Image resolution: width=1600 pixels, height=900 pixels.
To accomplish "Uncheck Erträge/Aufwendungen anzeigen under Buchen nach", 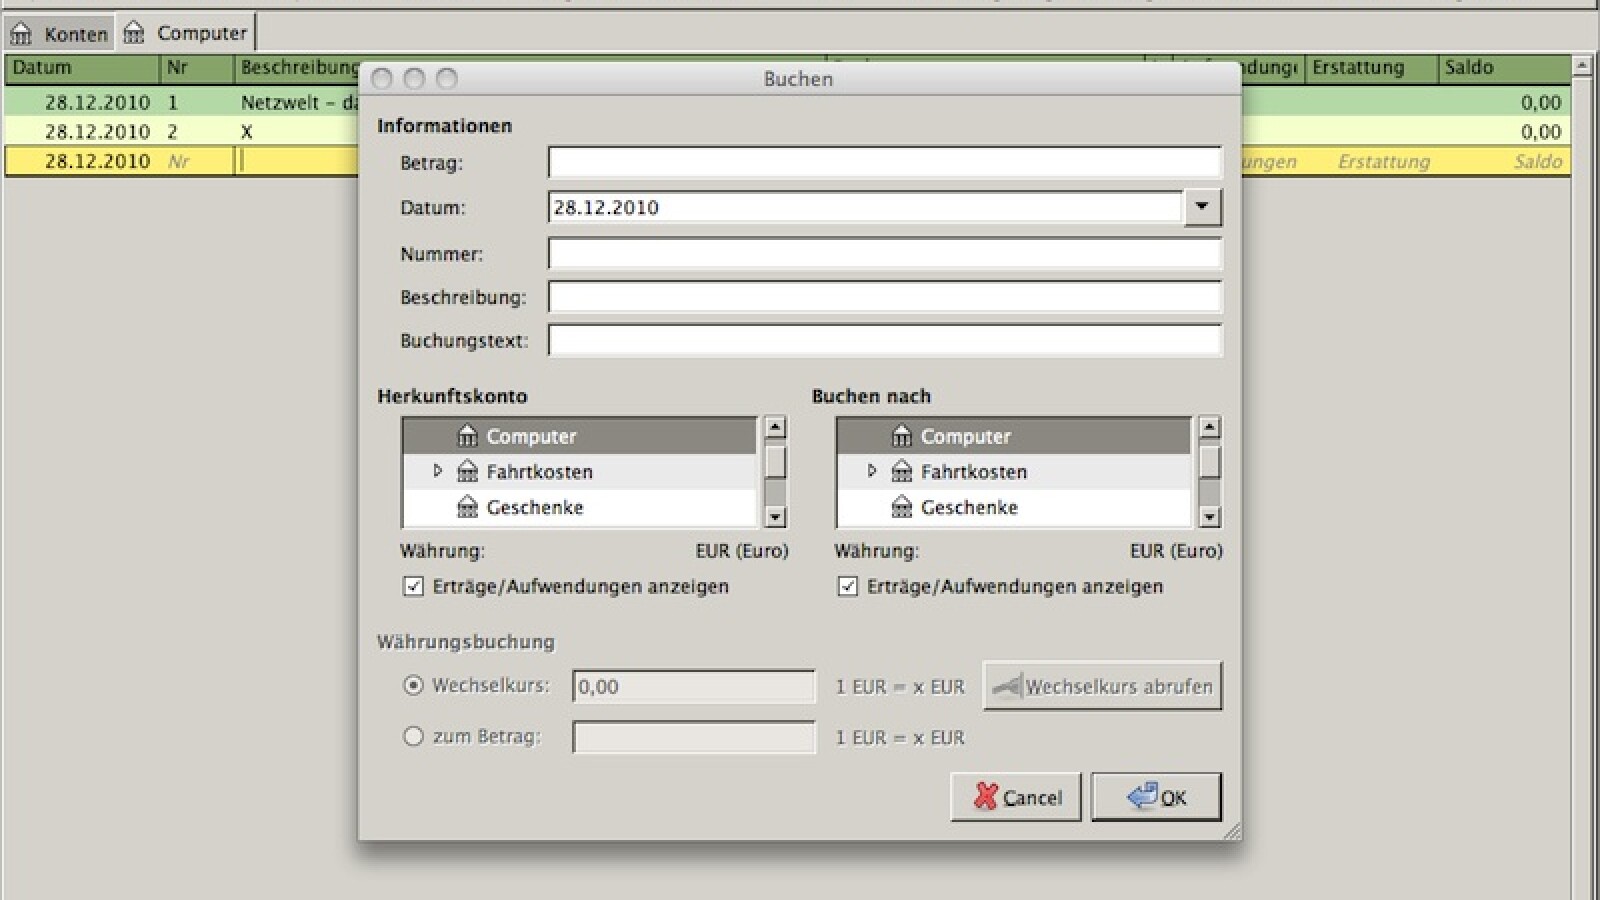I will 847,586.
